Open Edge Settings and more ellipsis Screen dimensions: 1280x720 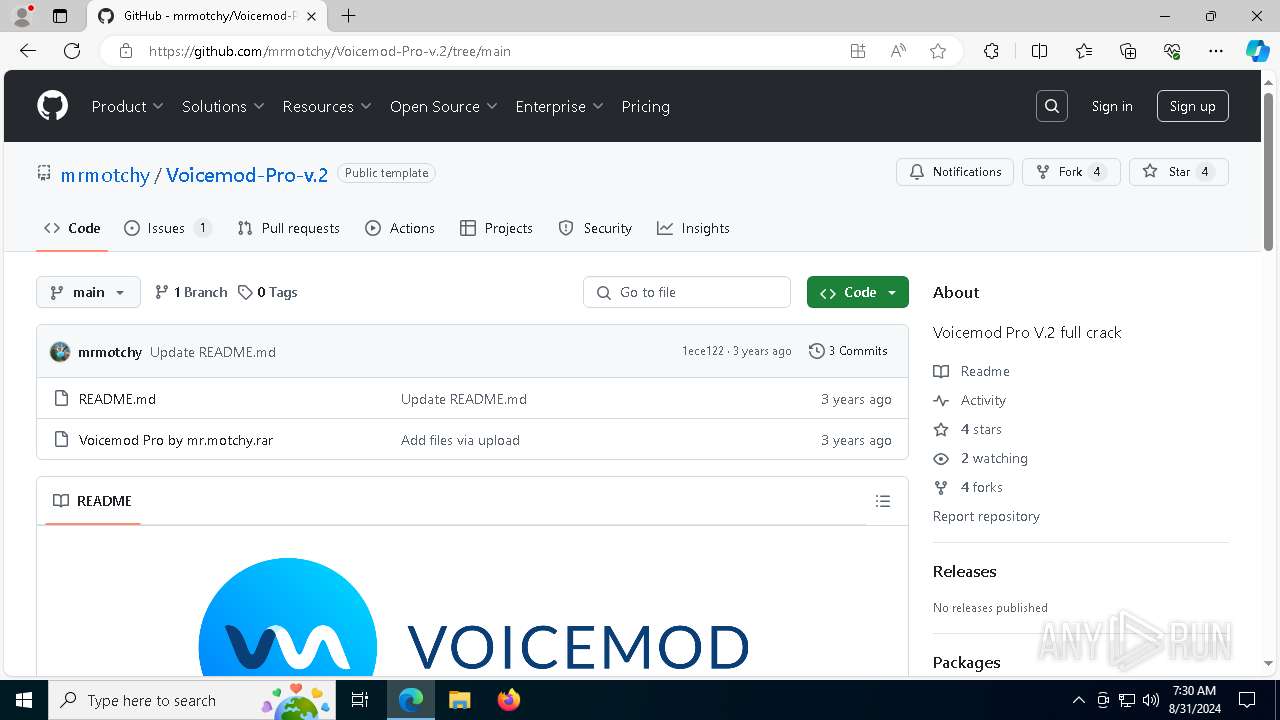1216,51
